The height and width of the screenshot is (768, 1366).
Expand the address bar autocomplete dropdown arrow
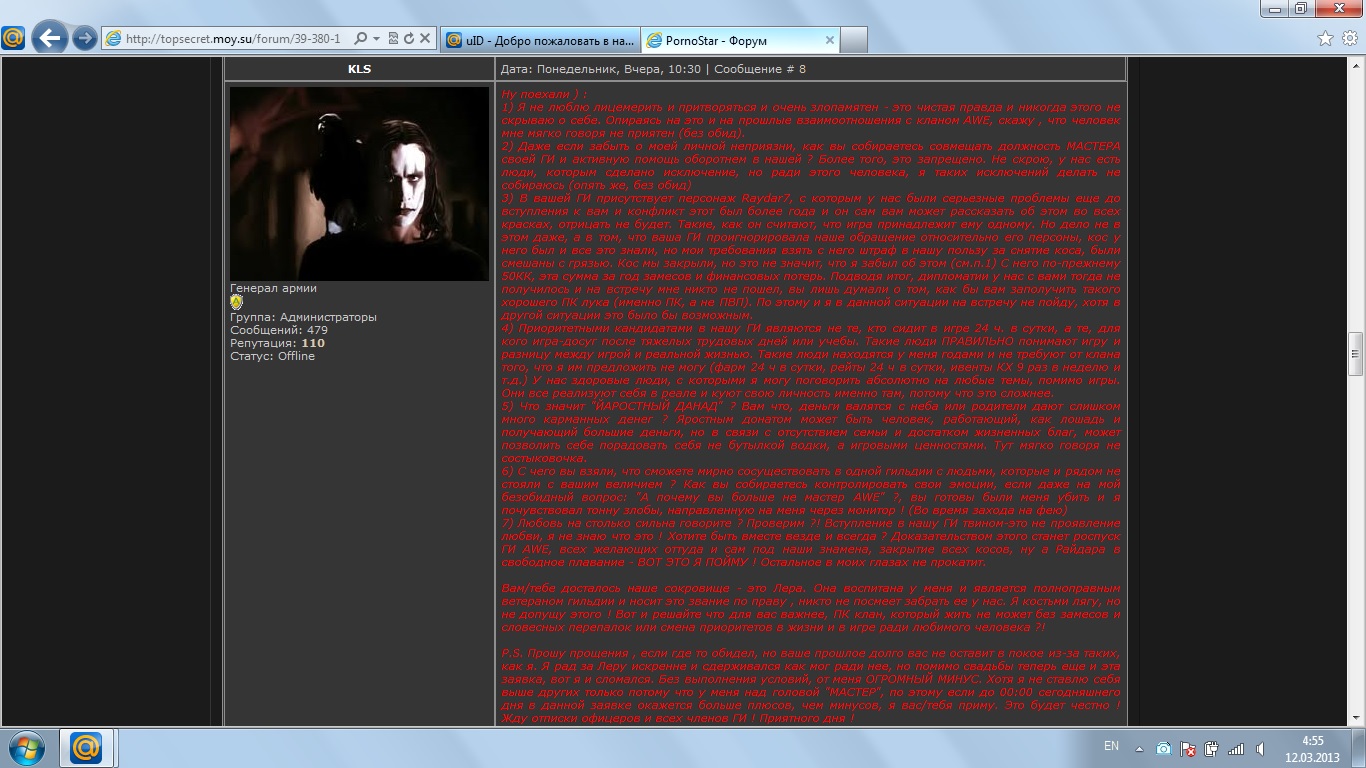pos(376,39)
